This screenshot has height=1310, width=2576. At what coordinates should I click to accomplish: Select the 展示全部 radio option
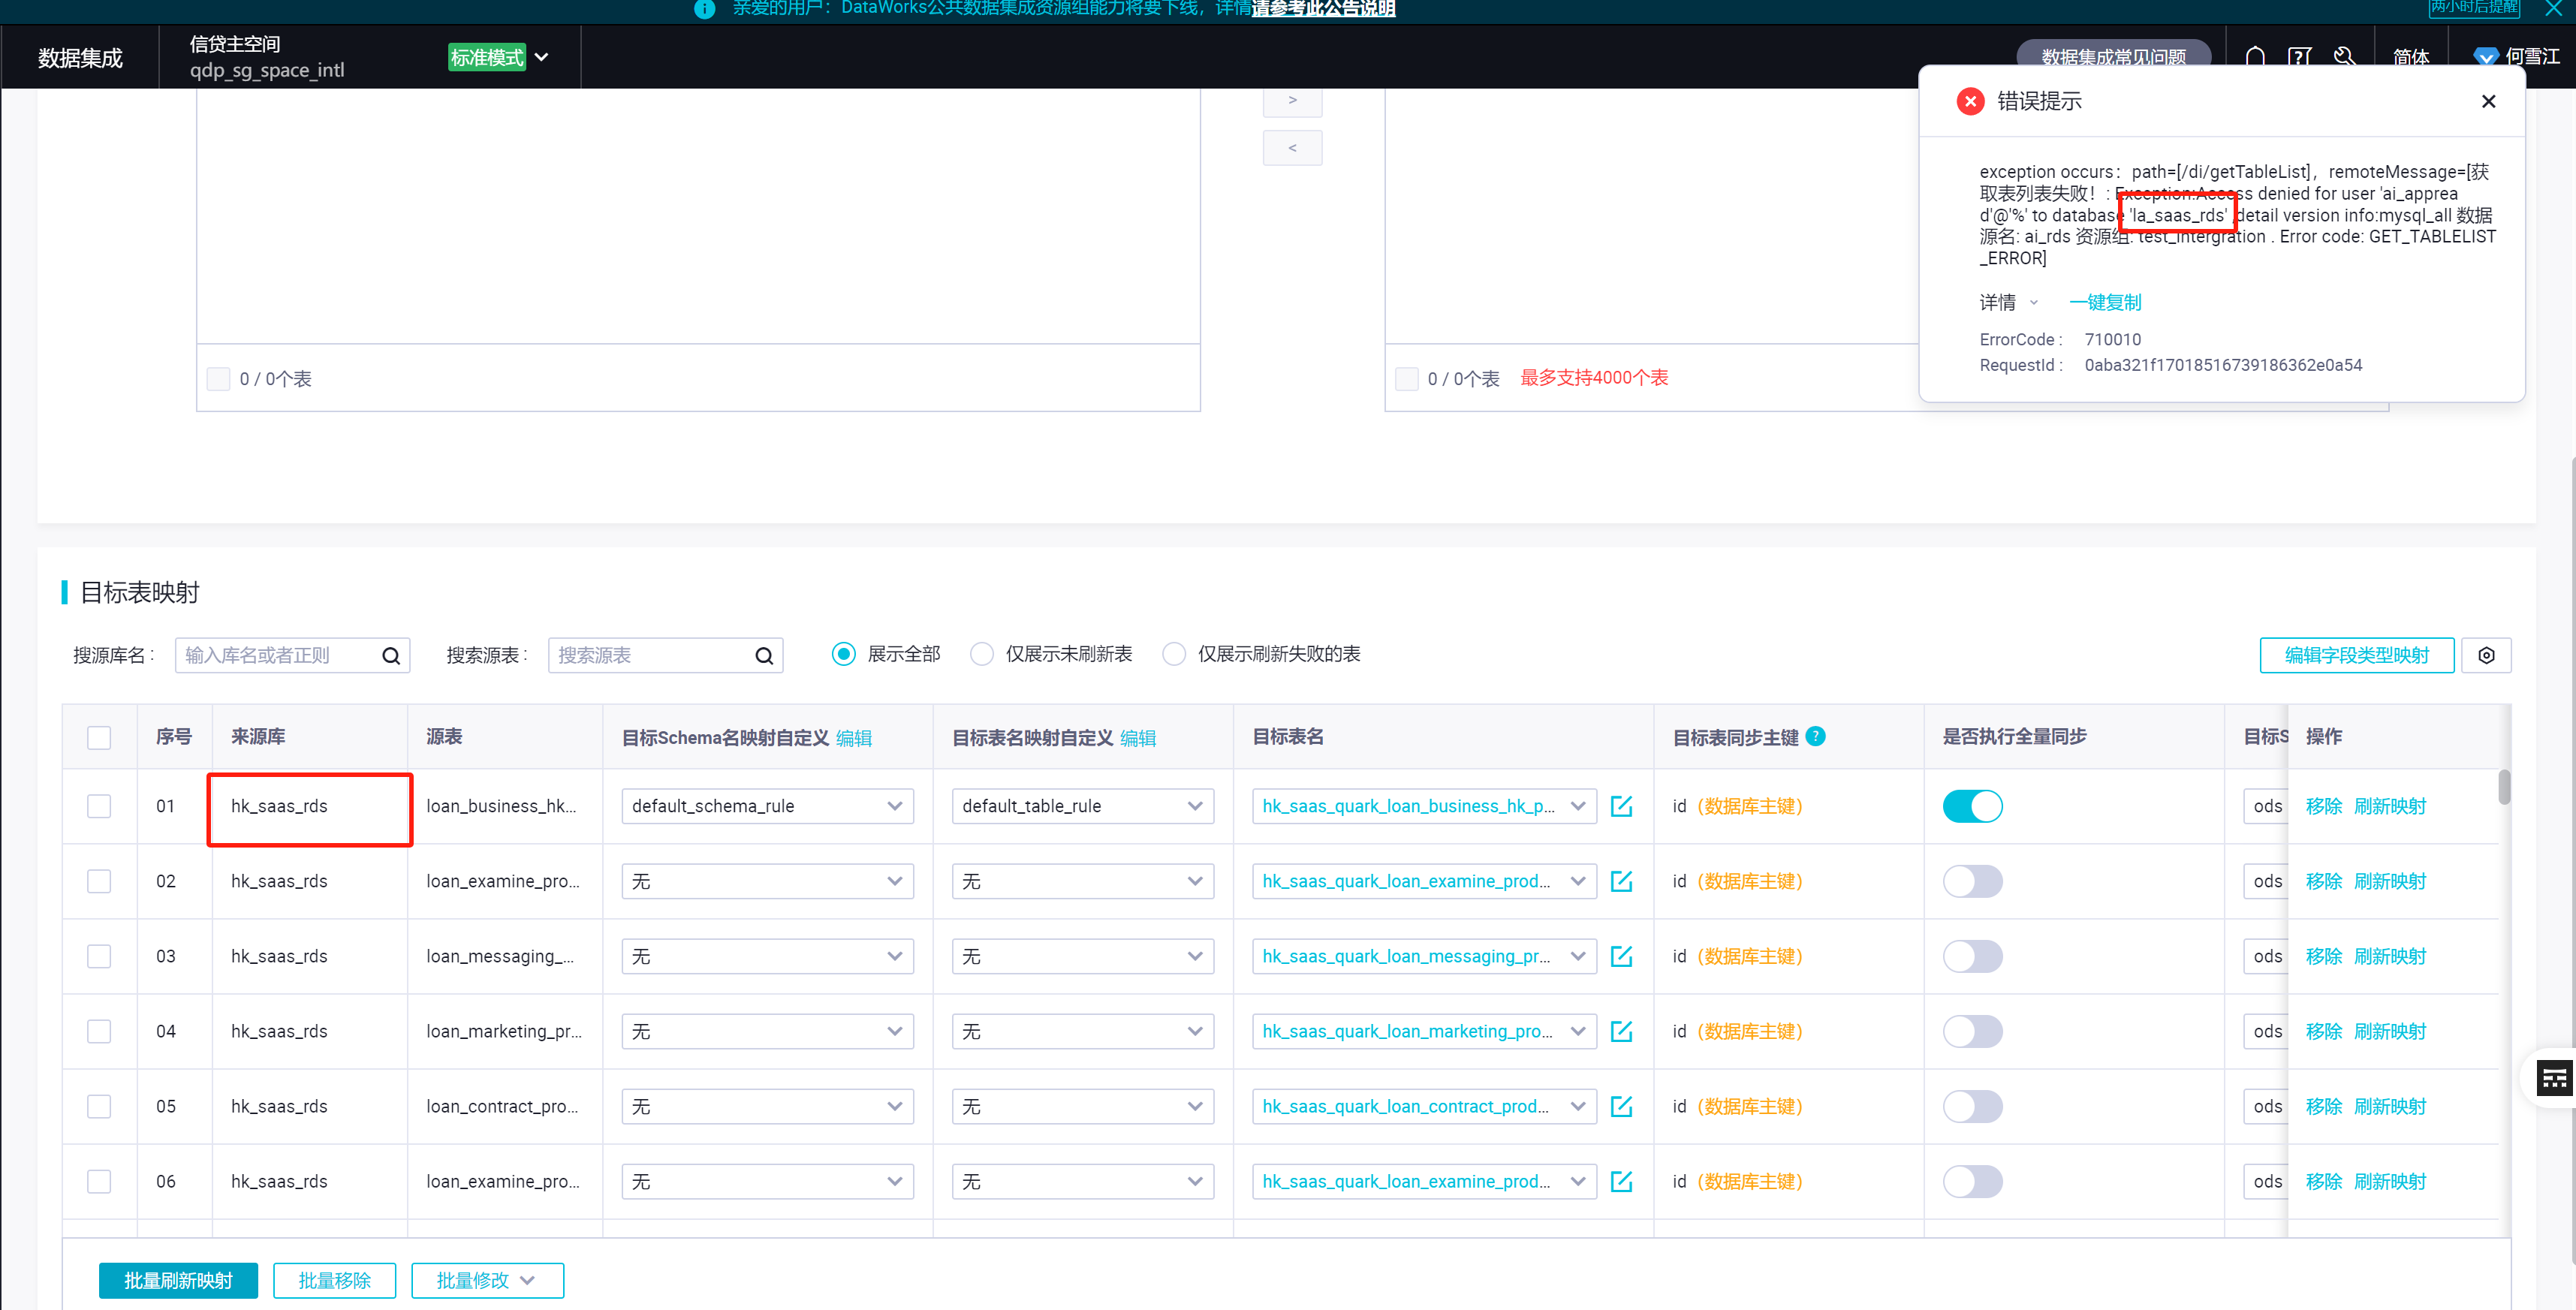click(x=844, y=654)
